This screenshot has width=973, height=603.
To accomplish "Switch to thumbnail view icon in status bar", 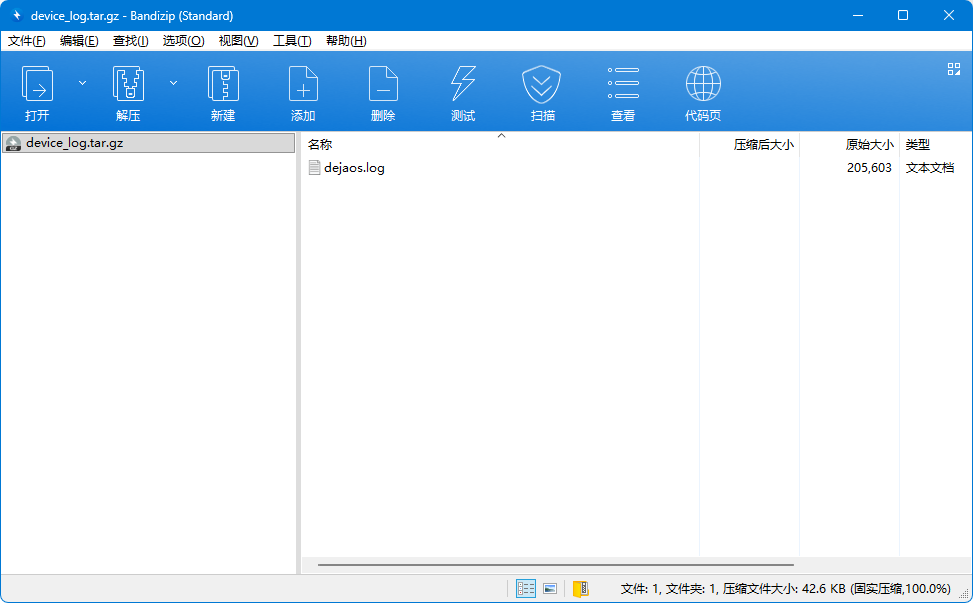I will coord(550,588).
